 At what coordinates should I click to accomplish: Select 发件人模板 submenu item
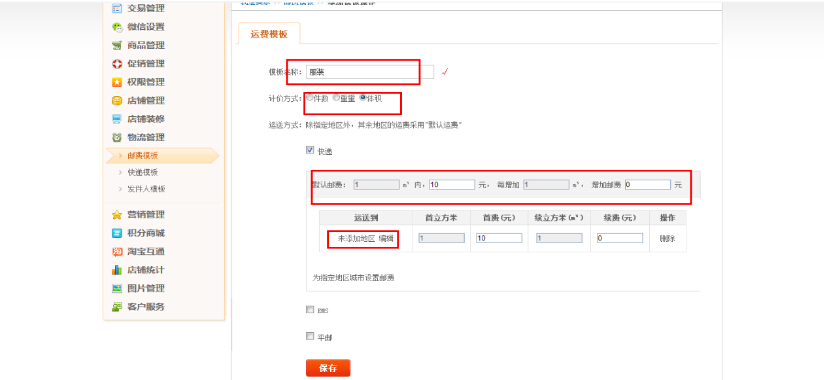146,189
